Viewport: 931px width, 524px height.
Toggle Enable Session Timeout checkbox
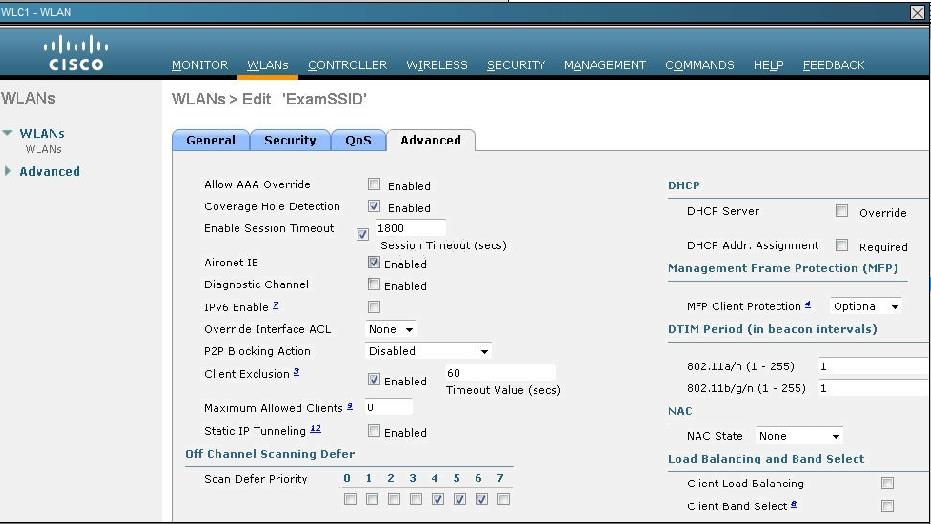pyautogui.click(x=363, y=234)
